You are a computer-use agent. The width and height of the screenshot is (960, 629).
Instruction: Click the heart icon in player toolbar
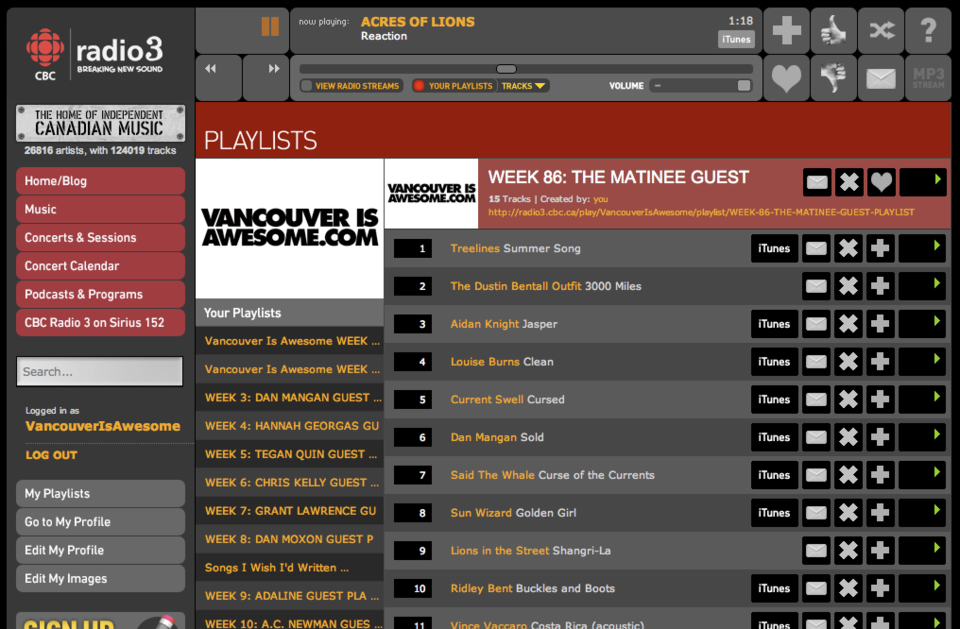click(787, 78)
